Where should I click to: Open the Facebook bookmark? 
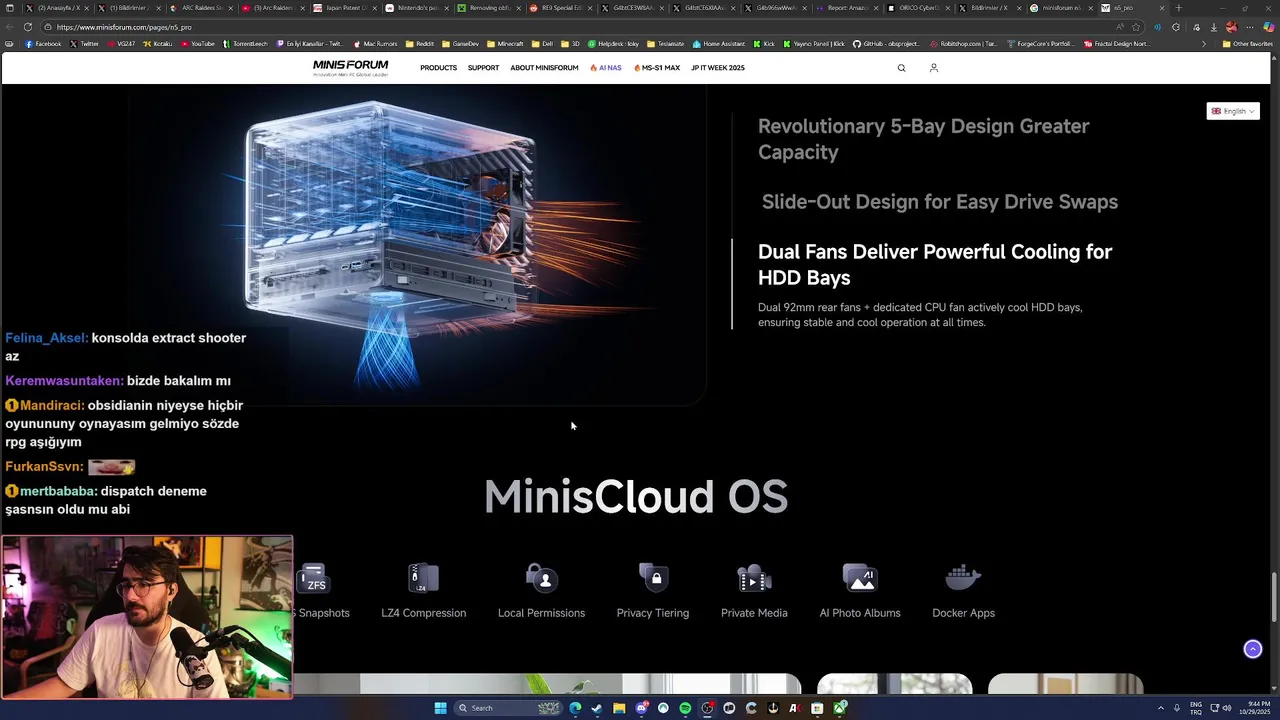[43, 44]
